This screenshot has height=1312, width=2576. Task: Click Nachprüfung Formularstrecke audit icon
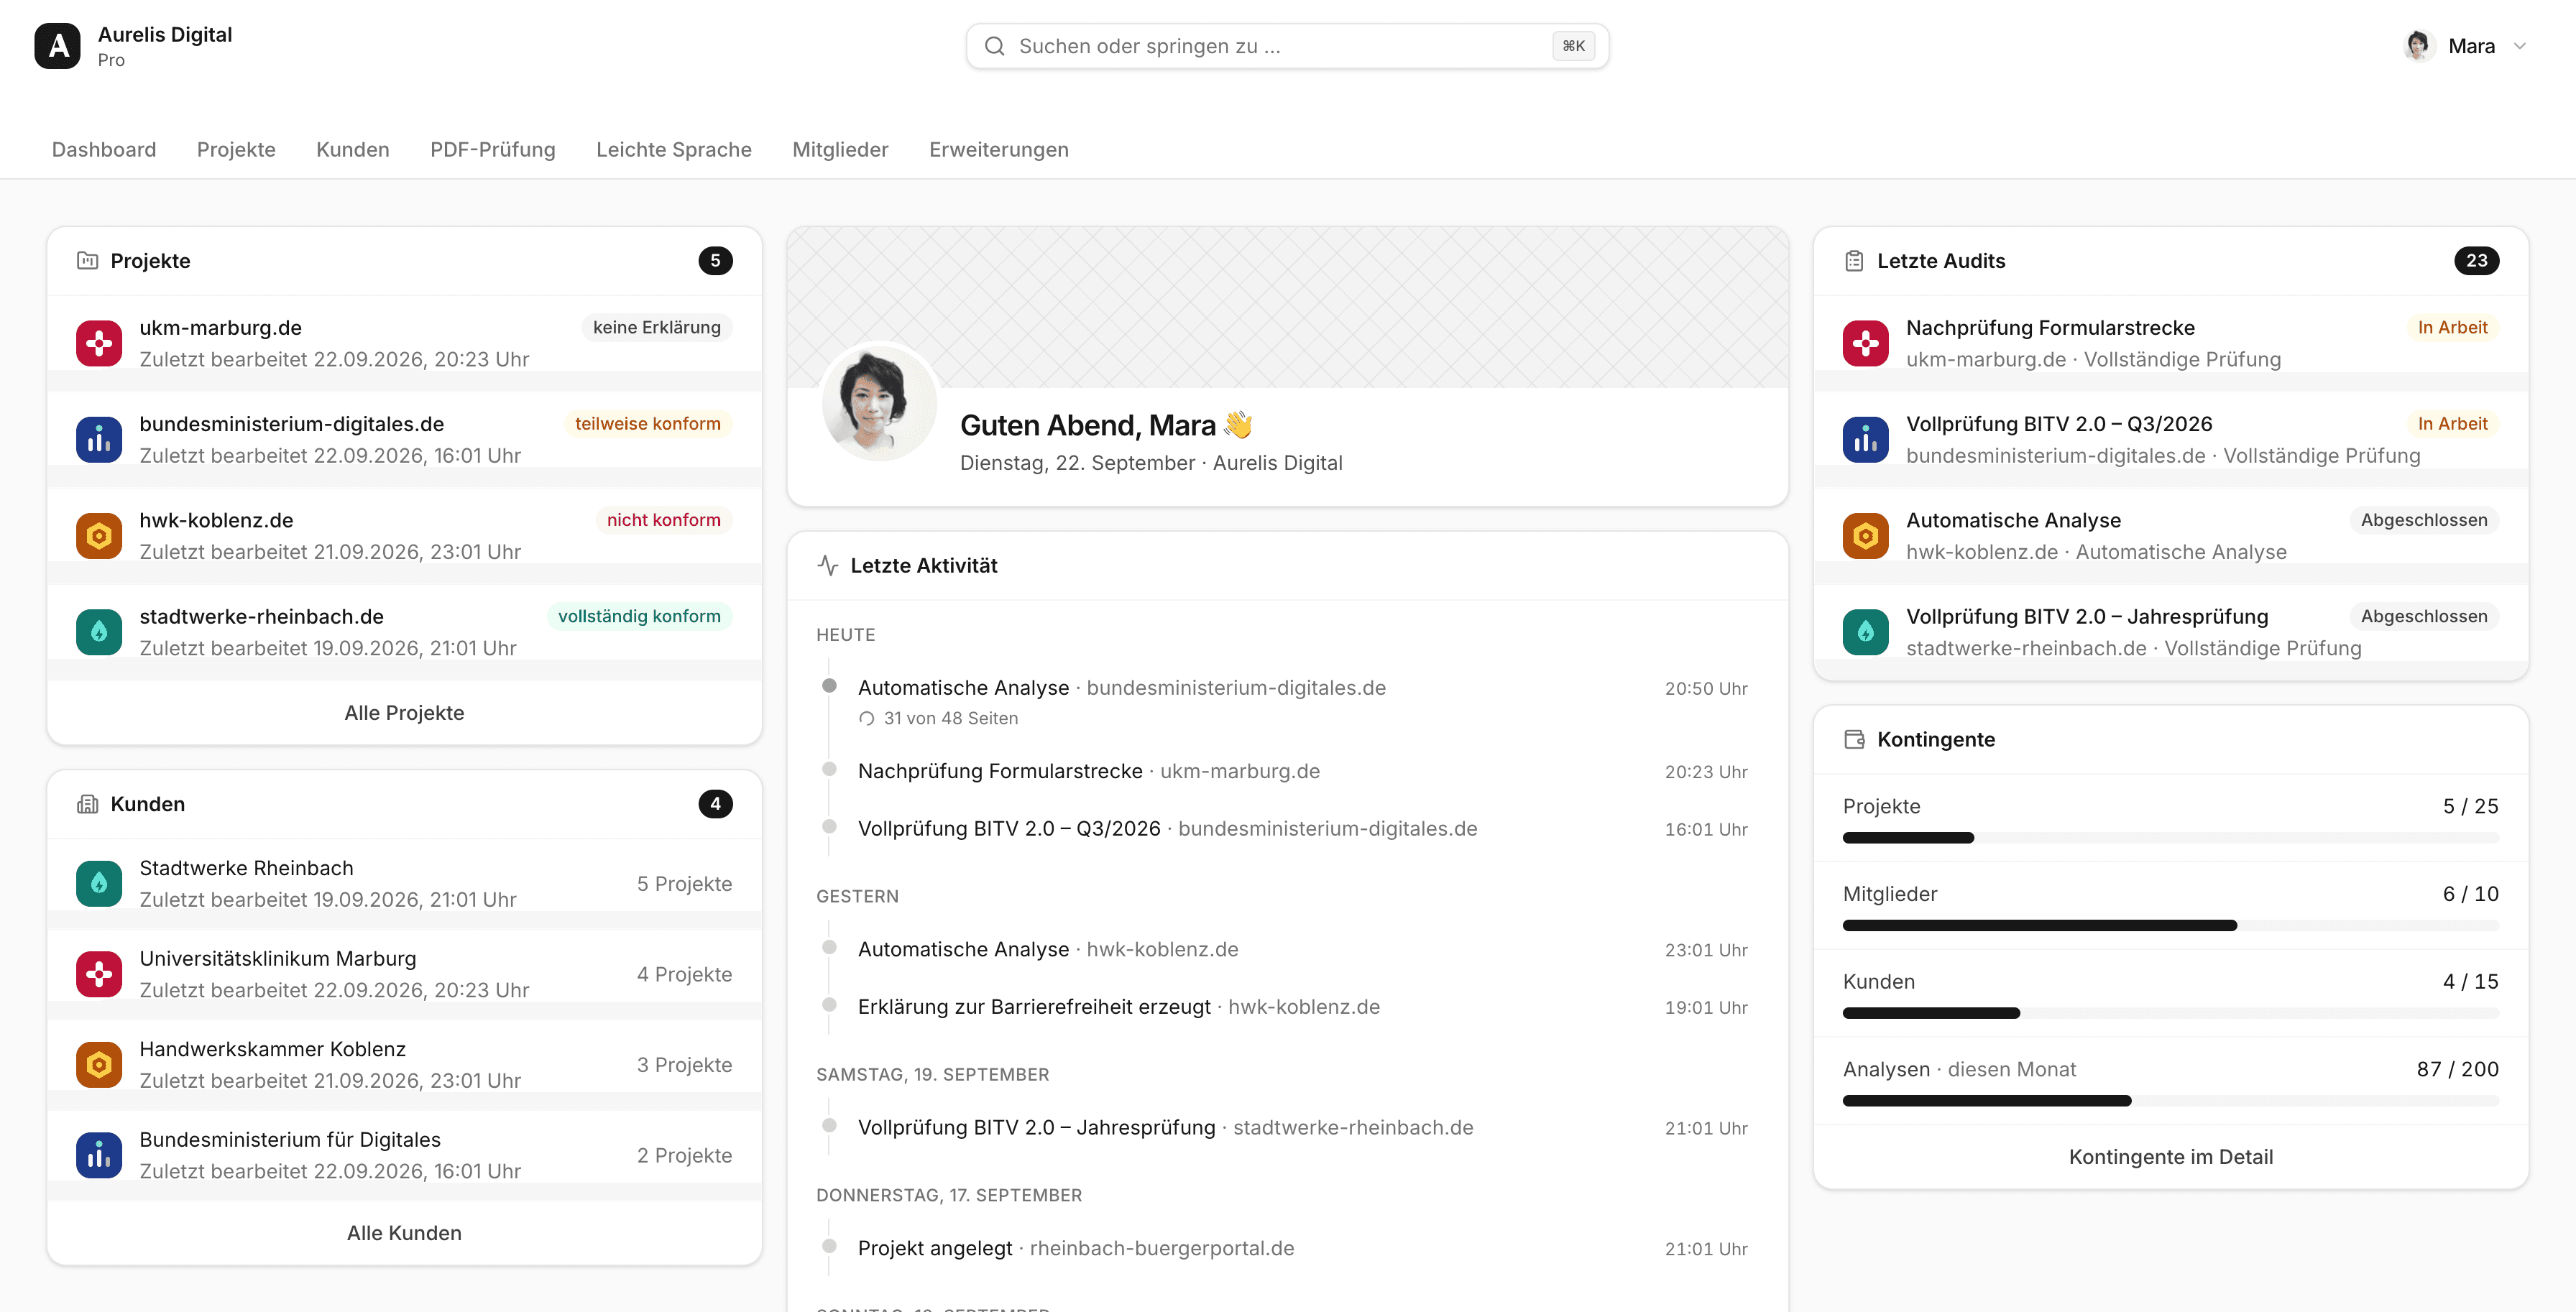pyautogui.click(x=1866, y=343)
